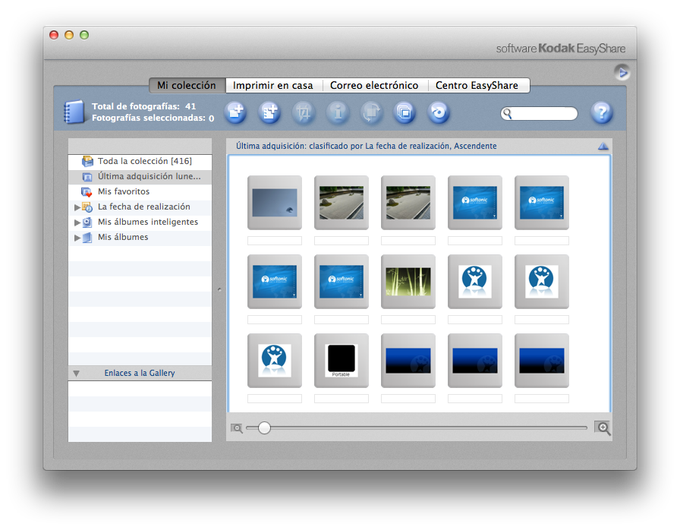Toggle the sort order triangle in header
680x530 pixels.
(603, 146)
